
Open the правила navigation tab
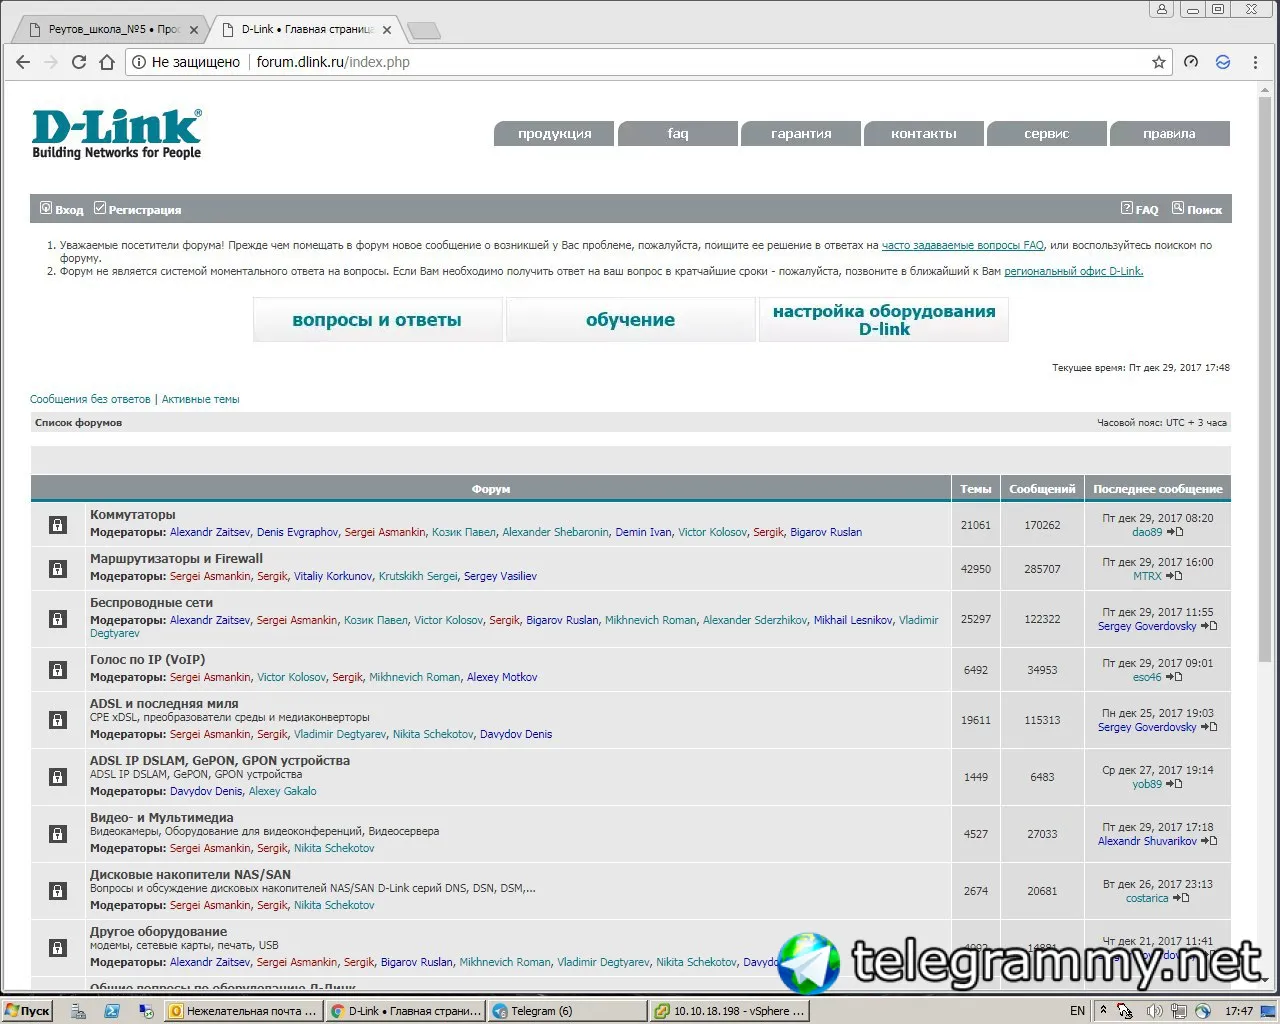click(1170, 134)
